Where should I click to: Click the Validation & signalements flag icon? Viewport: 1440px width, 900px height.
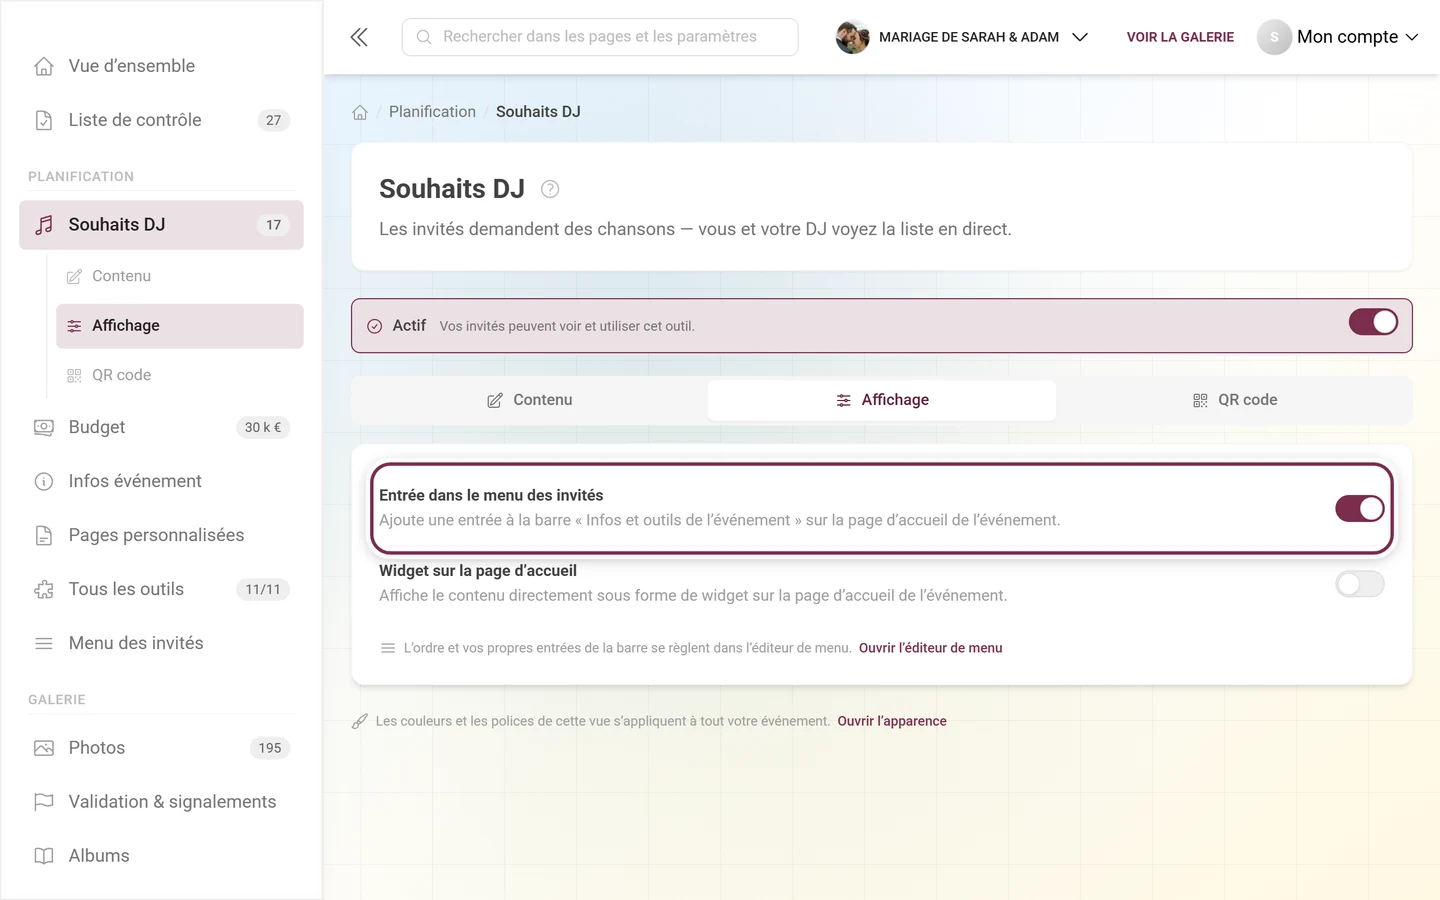point(44,802)
